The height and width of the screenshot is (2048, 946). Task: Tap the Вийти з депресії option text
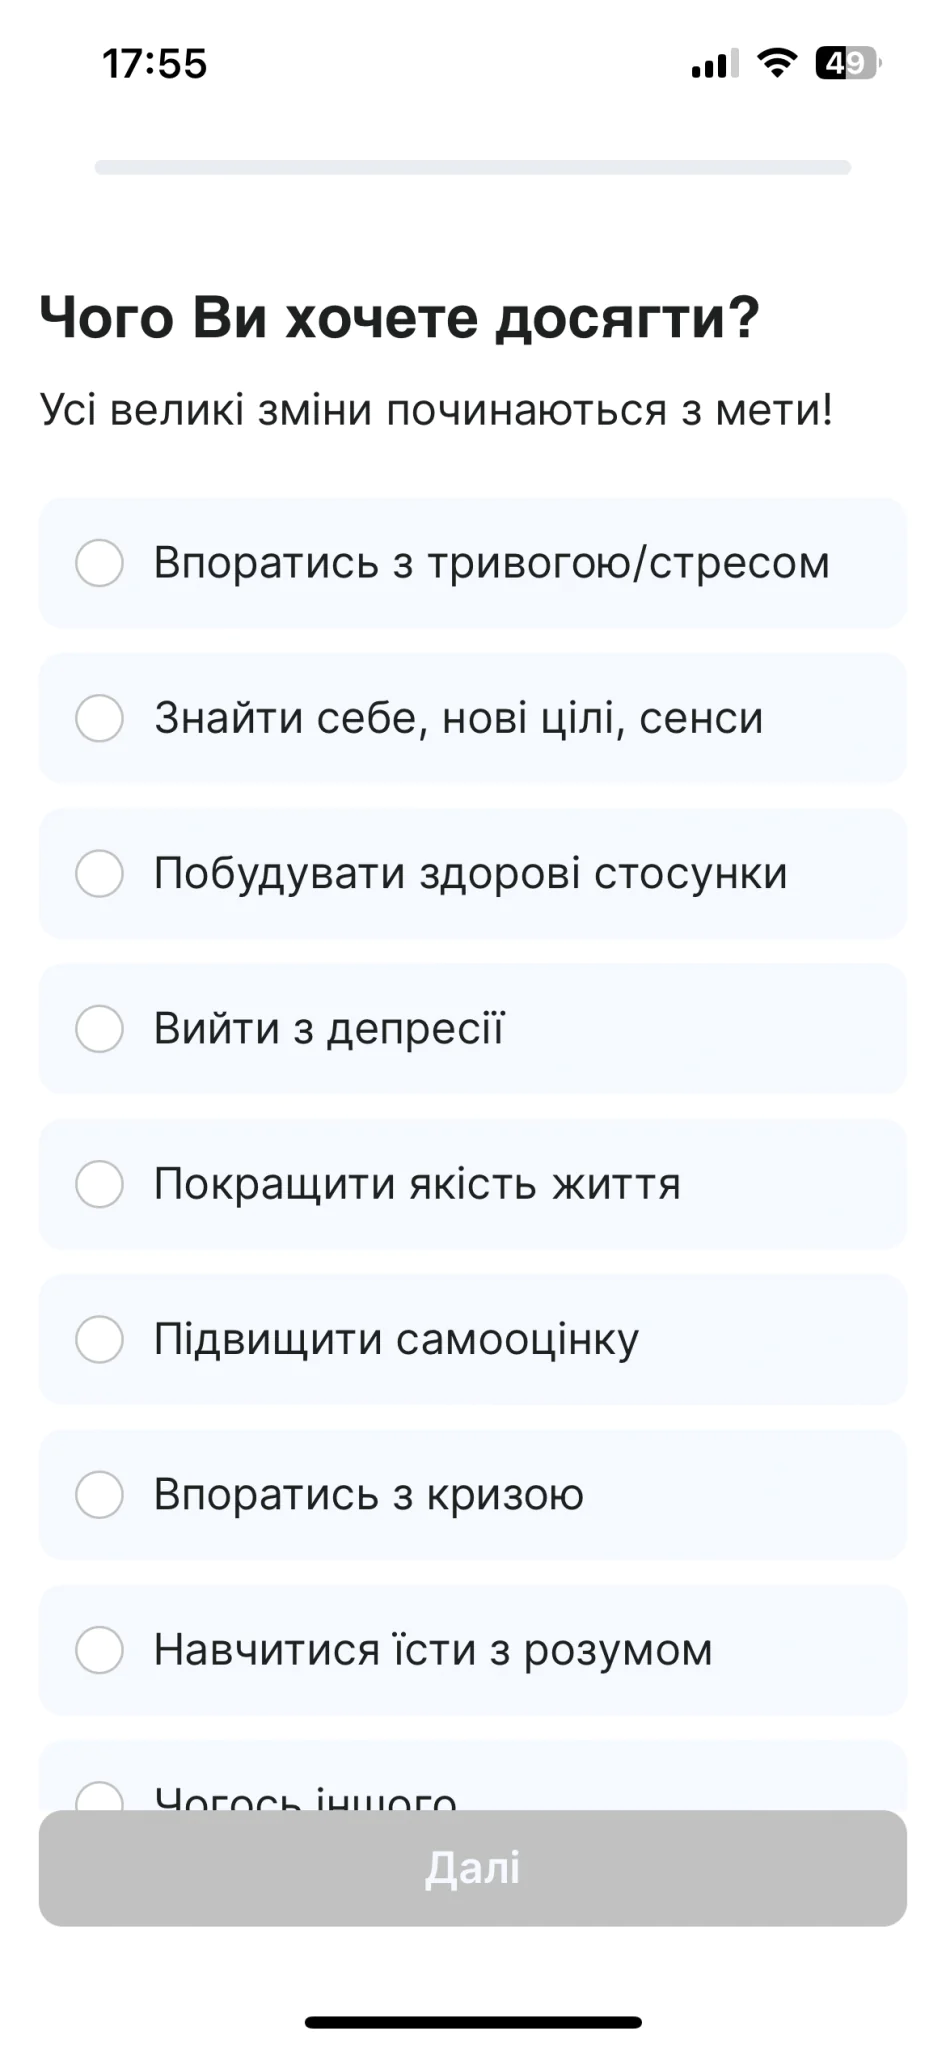pyautogui.click(x=329, y=1028)
